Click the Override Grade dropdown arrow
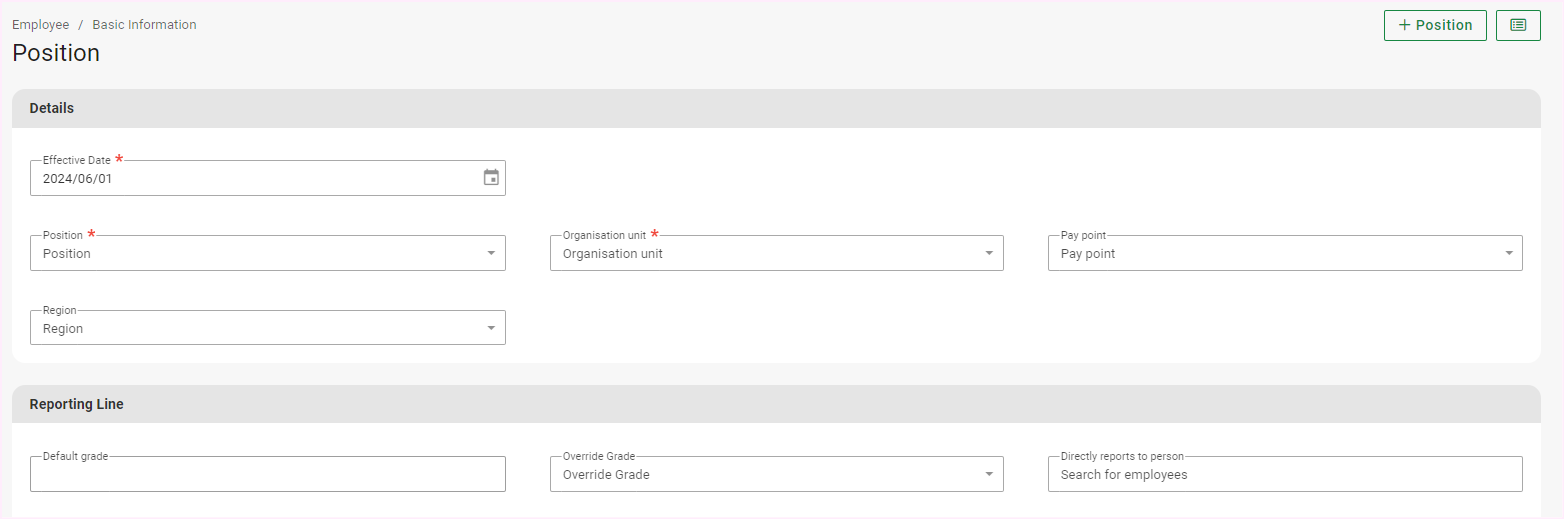The width and height of the screenshot is (1564, 519). pos(989,474)
